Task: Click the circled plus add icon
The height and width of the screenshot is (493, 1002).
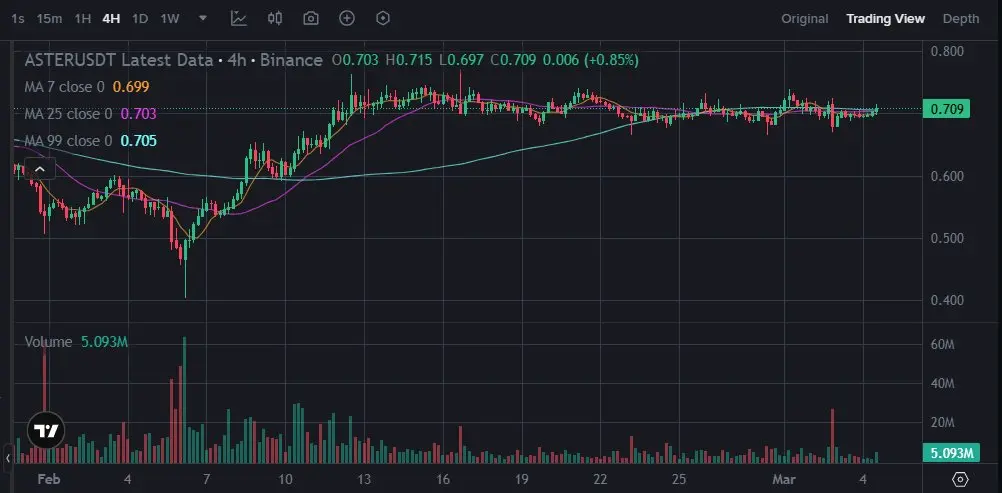Action: point(346,19)
